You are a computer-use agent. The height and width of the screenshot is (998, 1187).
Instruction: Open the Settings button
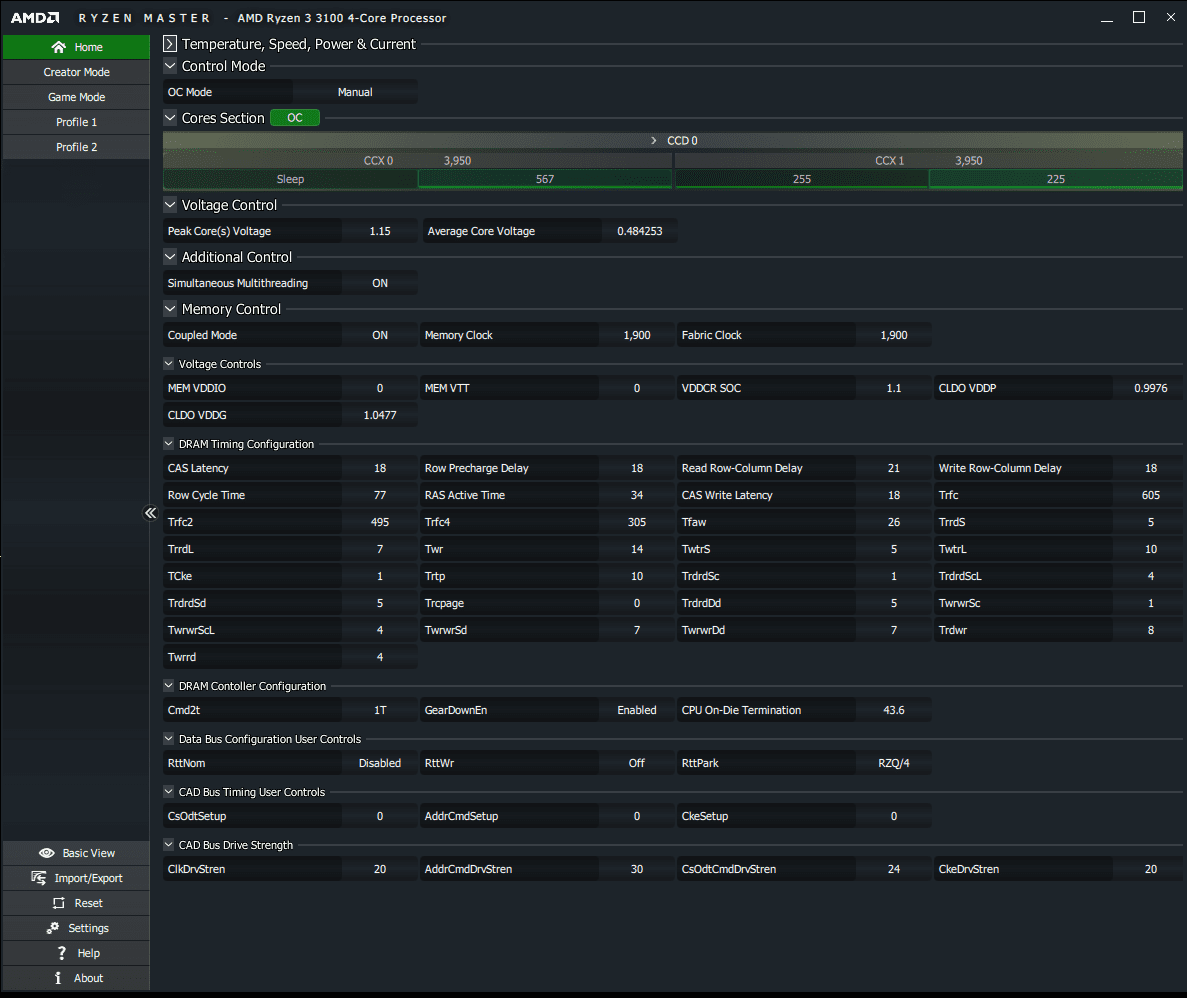click(x=76, y=928)
